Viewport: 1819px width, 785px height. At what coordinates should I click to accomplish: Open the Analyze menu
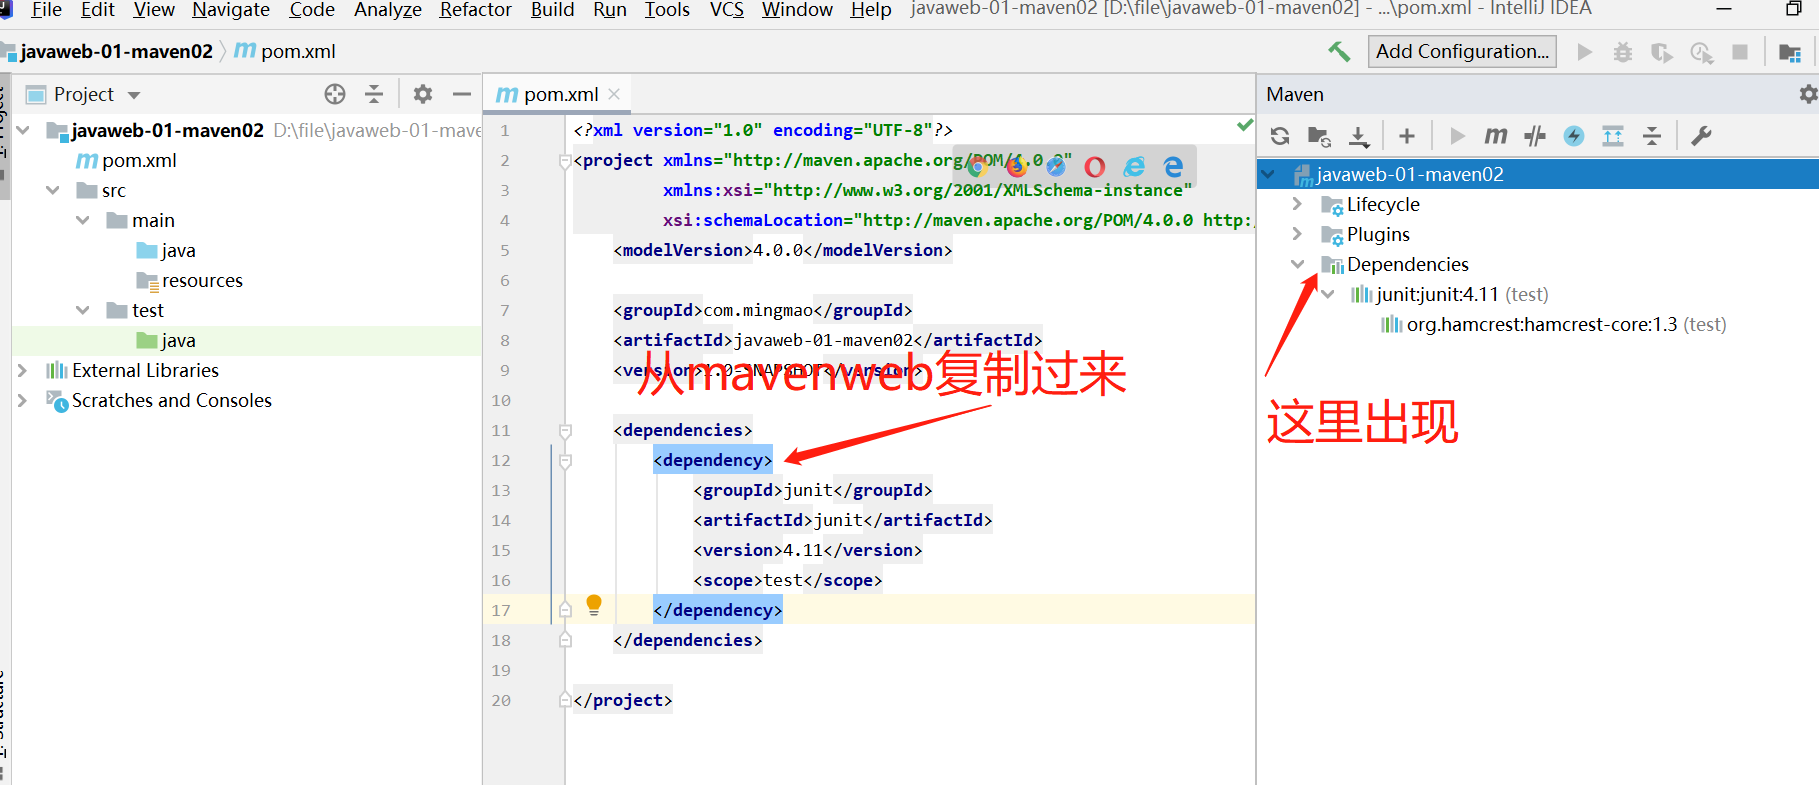coord(388,10)
